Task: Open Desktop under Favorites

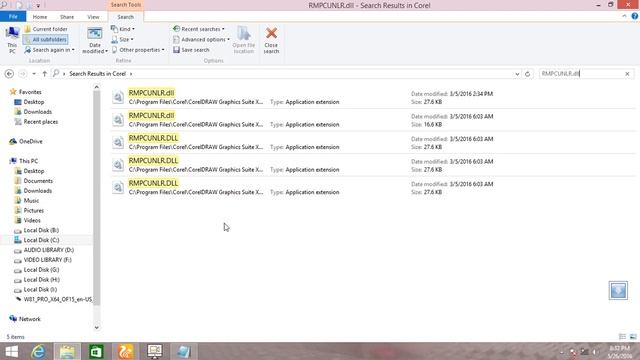Action: (x=33, y=102)
